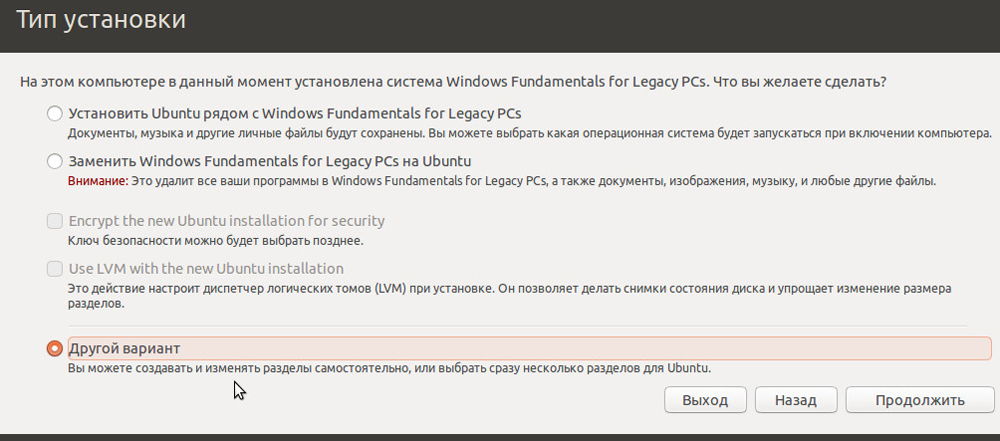Choose the 'Заменить Windows Fundamentals' radio circle
Image resolution: width=1000 pixels, height=441 pixels.
coord(55,161)
